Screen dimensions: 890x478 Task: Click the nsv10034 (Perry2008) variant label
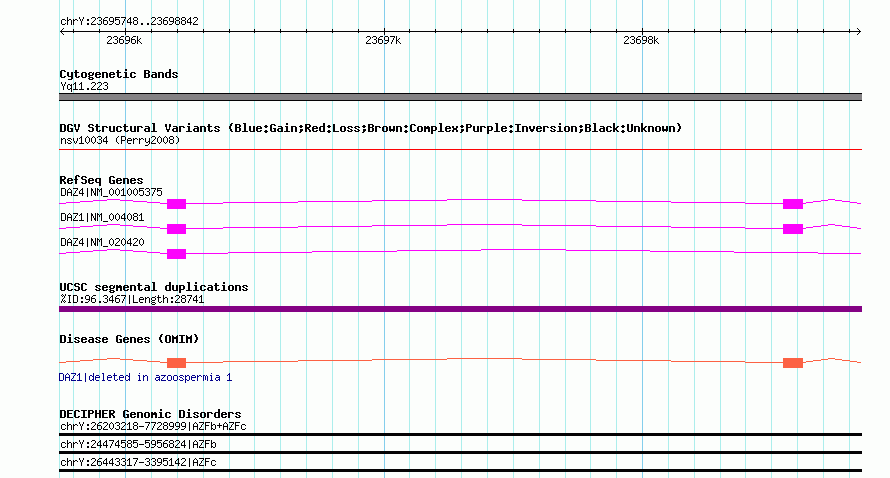120,140
